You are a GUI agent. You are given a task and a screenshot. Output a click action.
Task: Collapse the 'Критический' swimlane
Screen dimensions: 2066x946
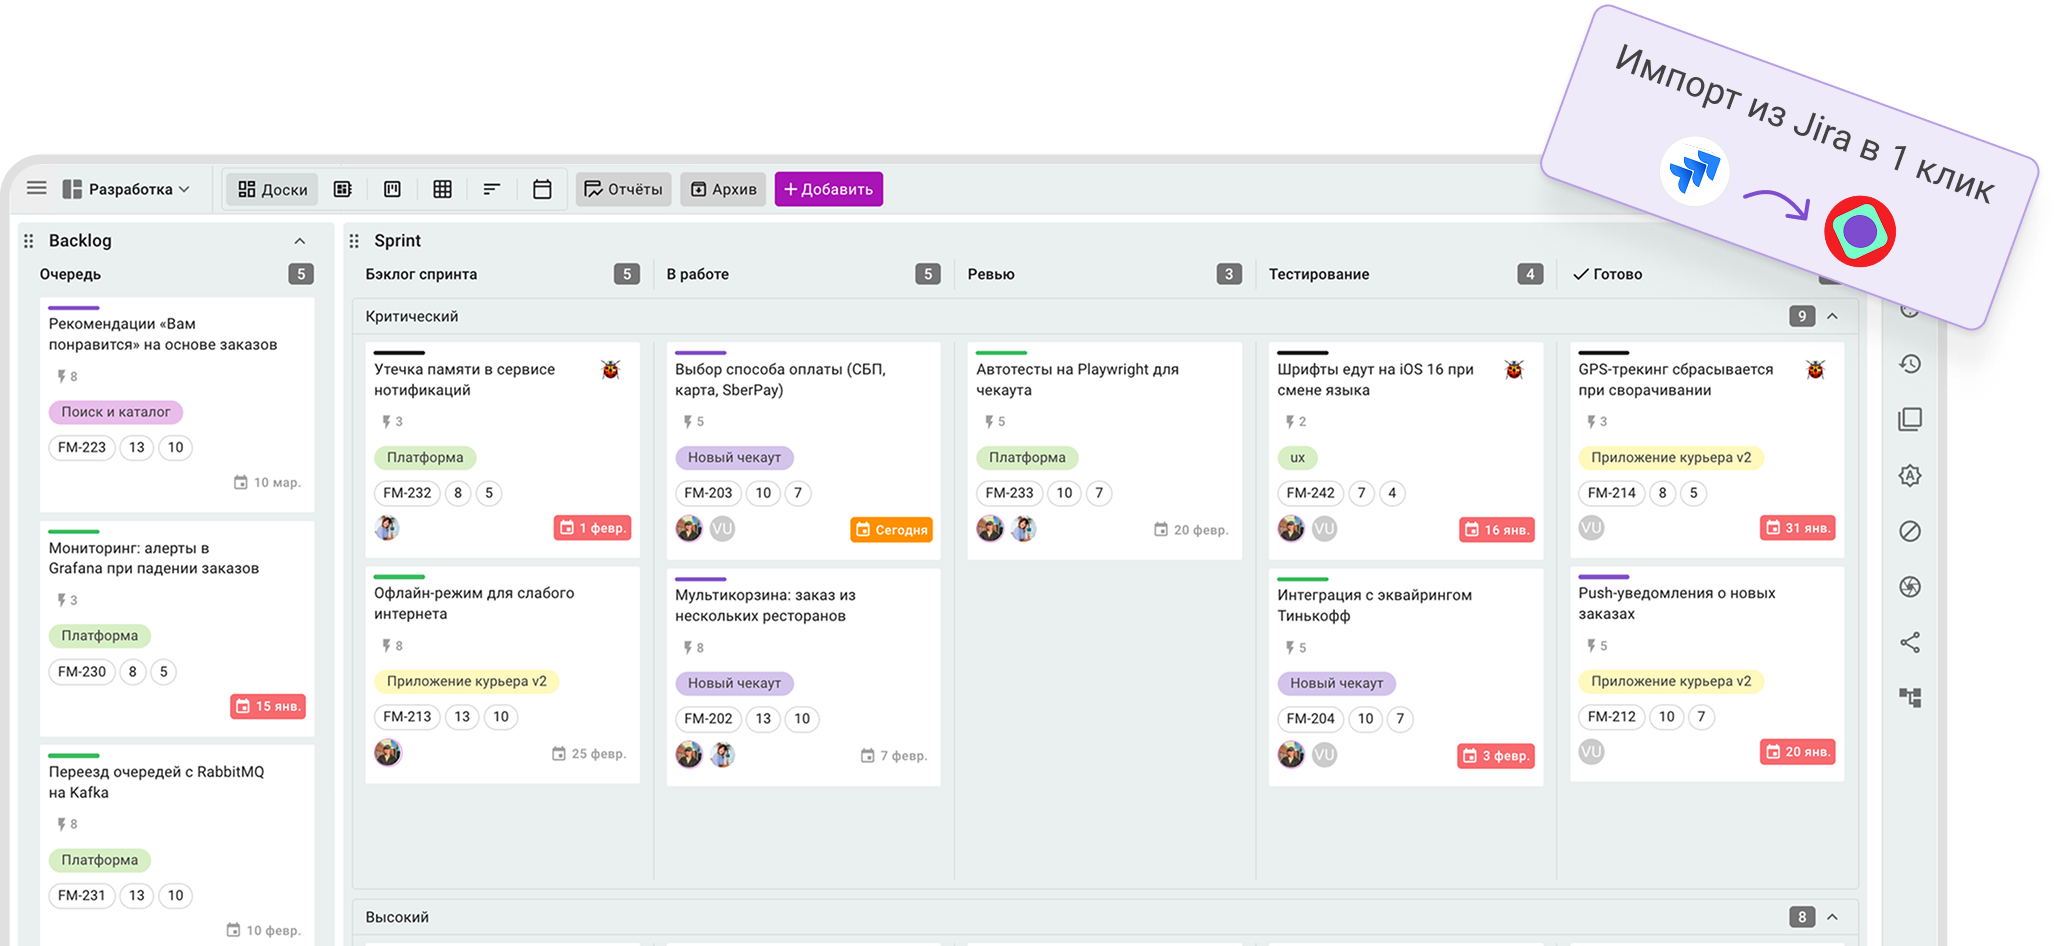click(x=1833, y=316)
